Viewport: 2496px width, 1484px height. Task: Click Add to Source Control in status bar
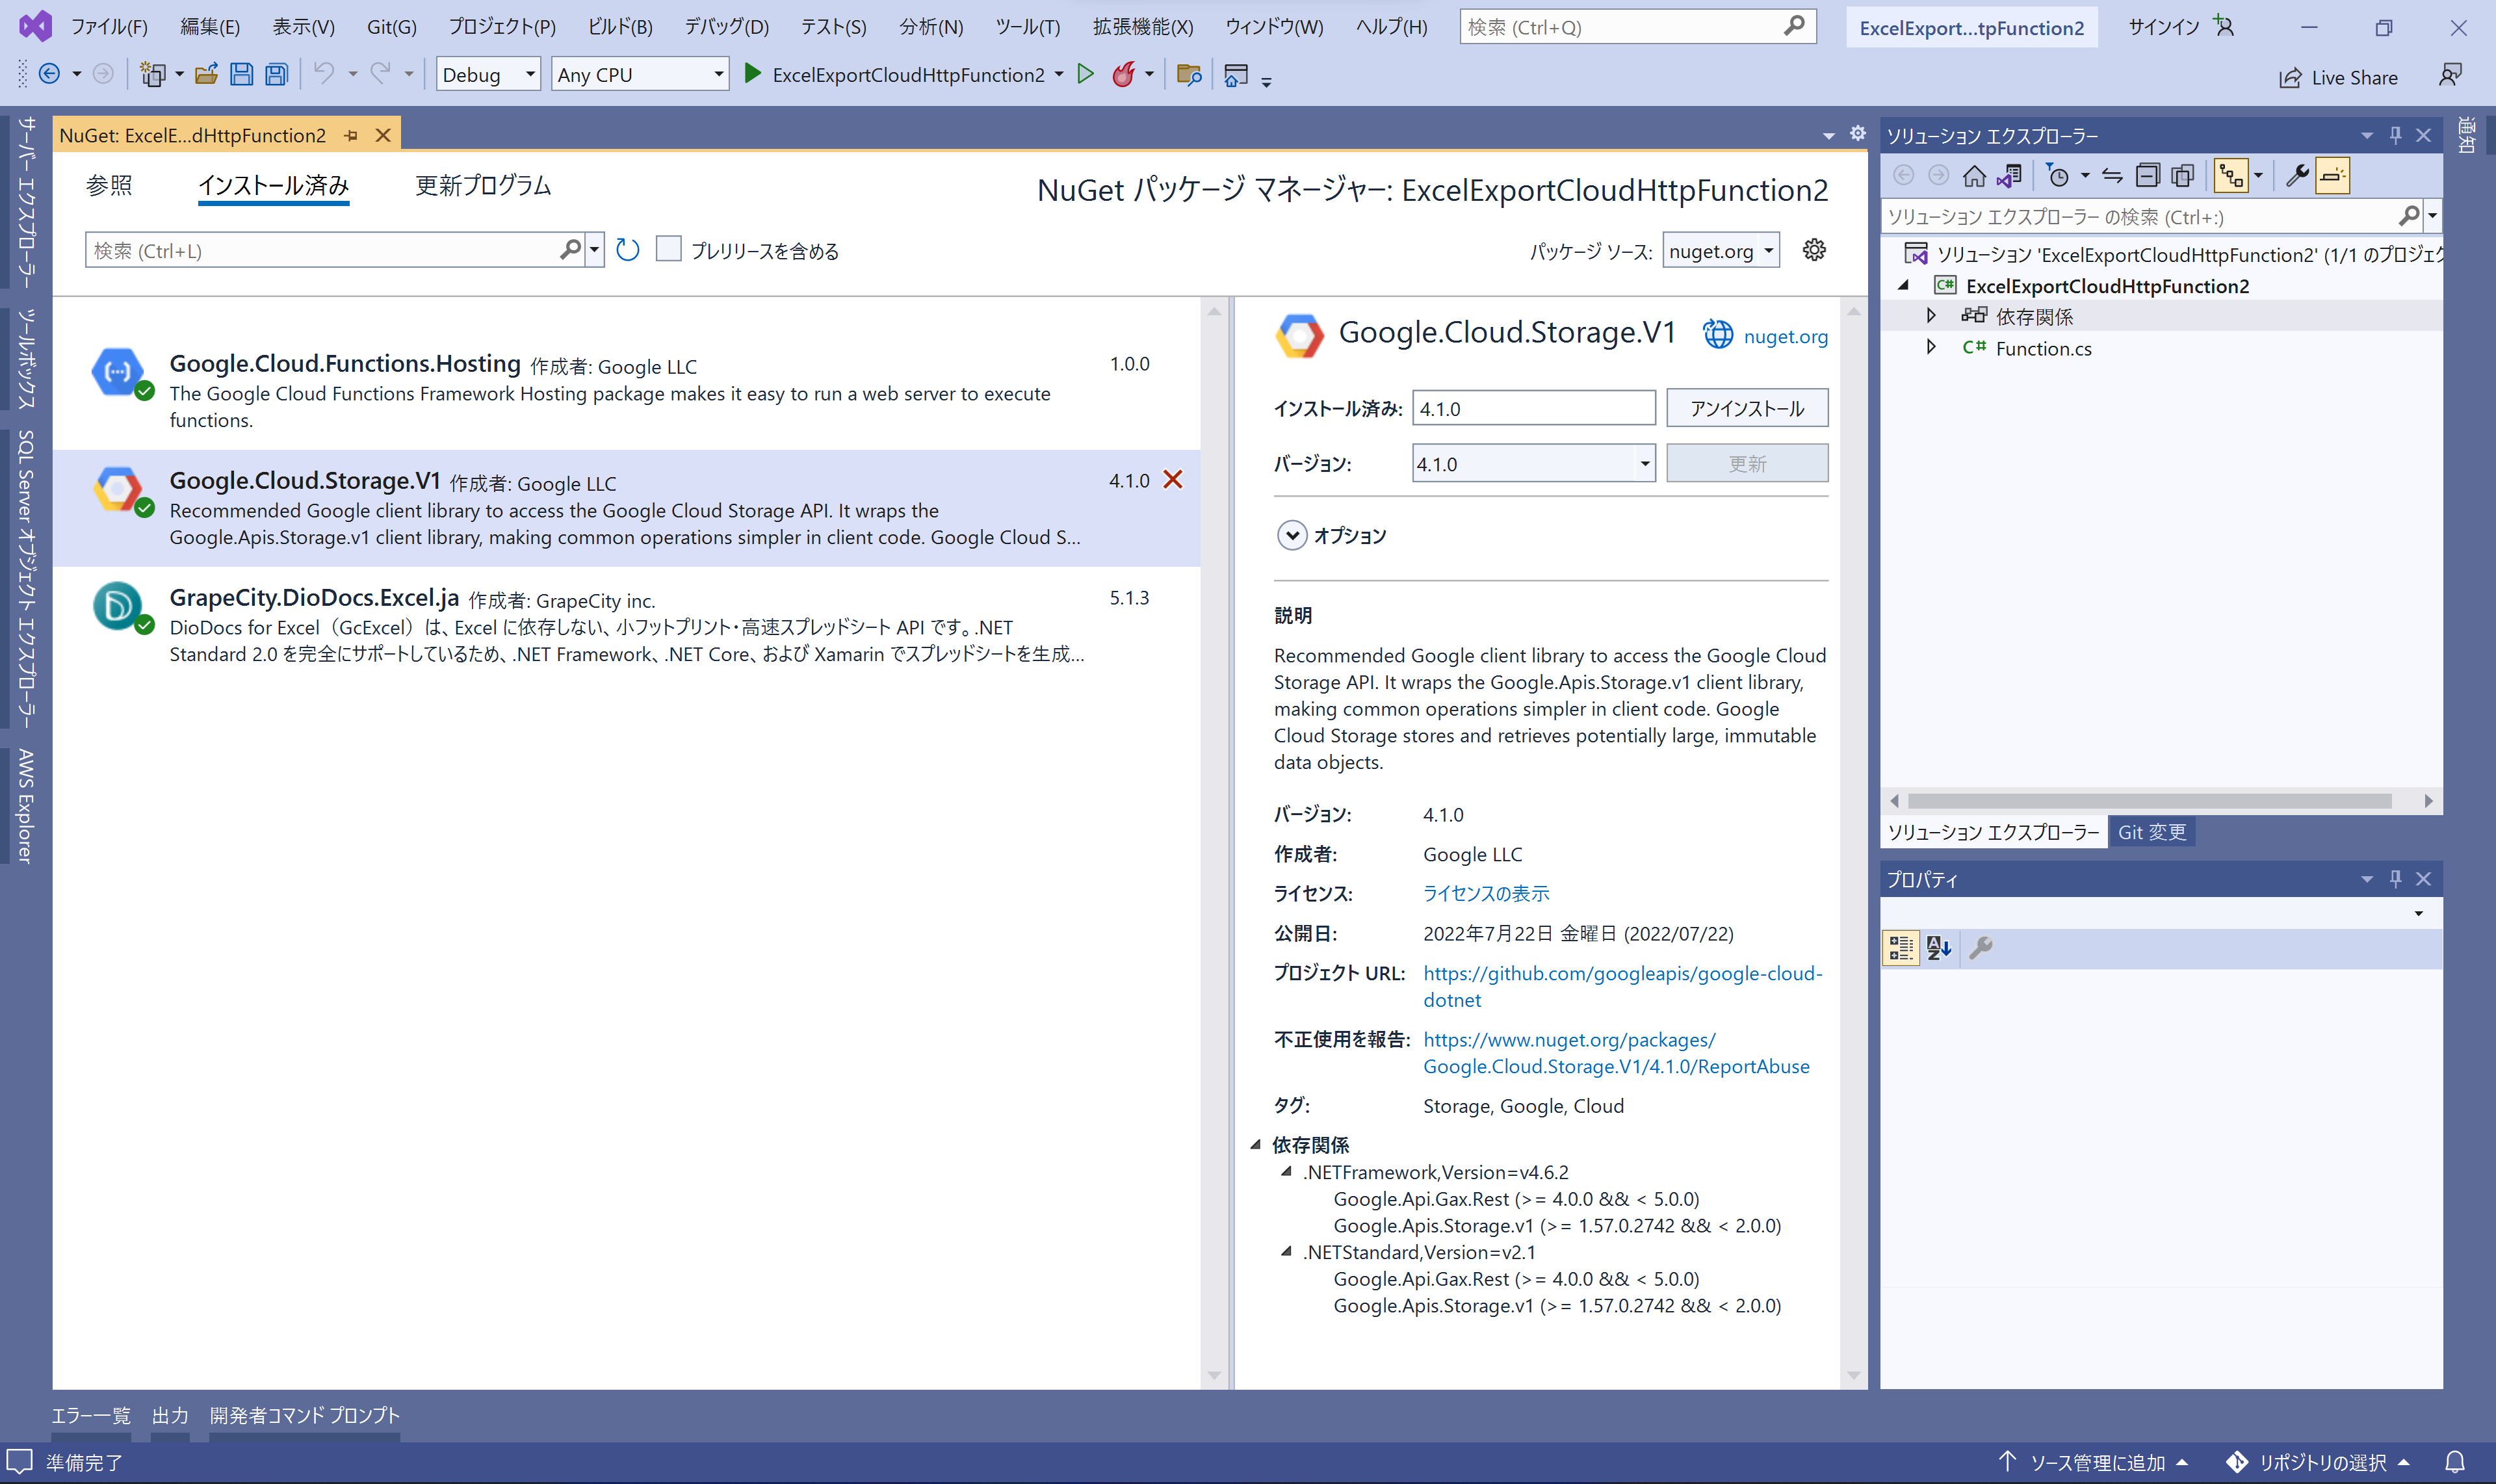(x=2094, y=1462)
